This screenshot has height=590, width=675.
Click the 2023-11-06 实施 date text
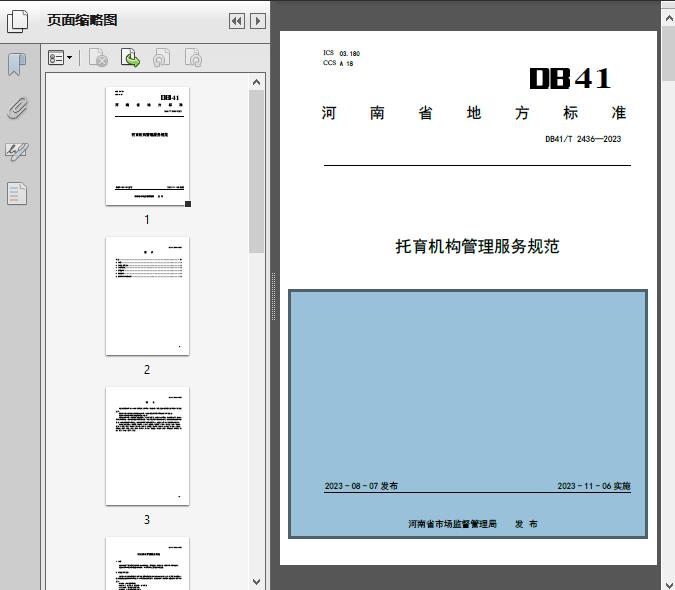[594, 486]
